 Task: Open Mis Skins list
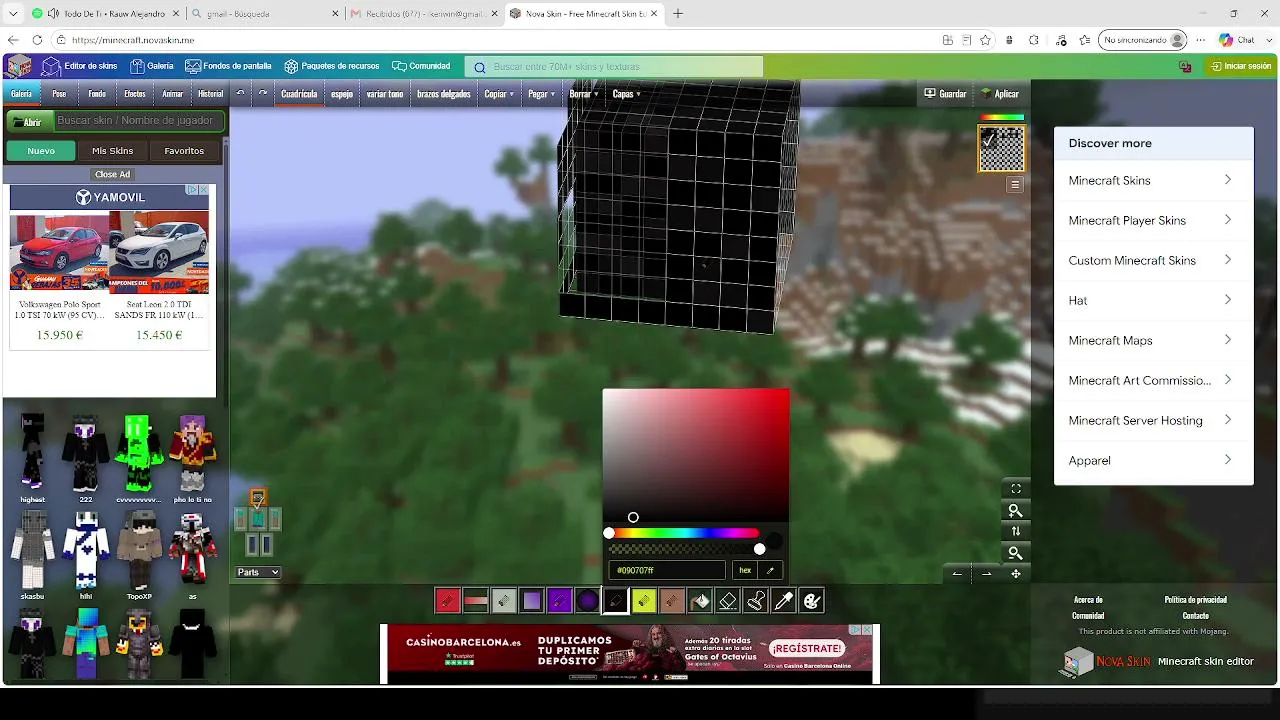pyautogui.click(x=113, y=151)
